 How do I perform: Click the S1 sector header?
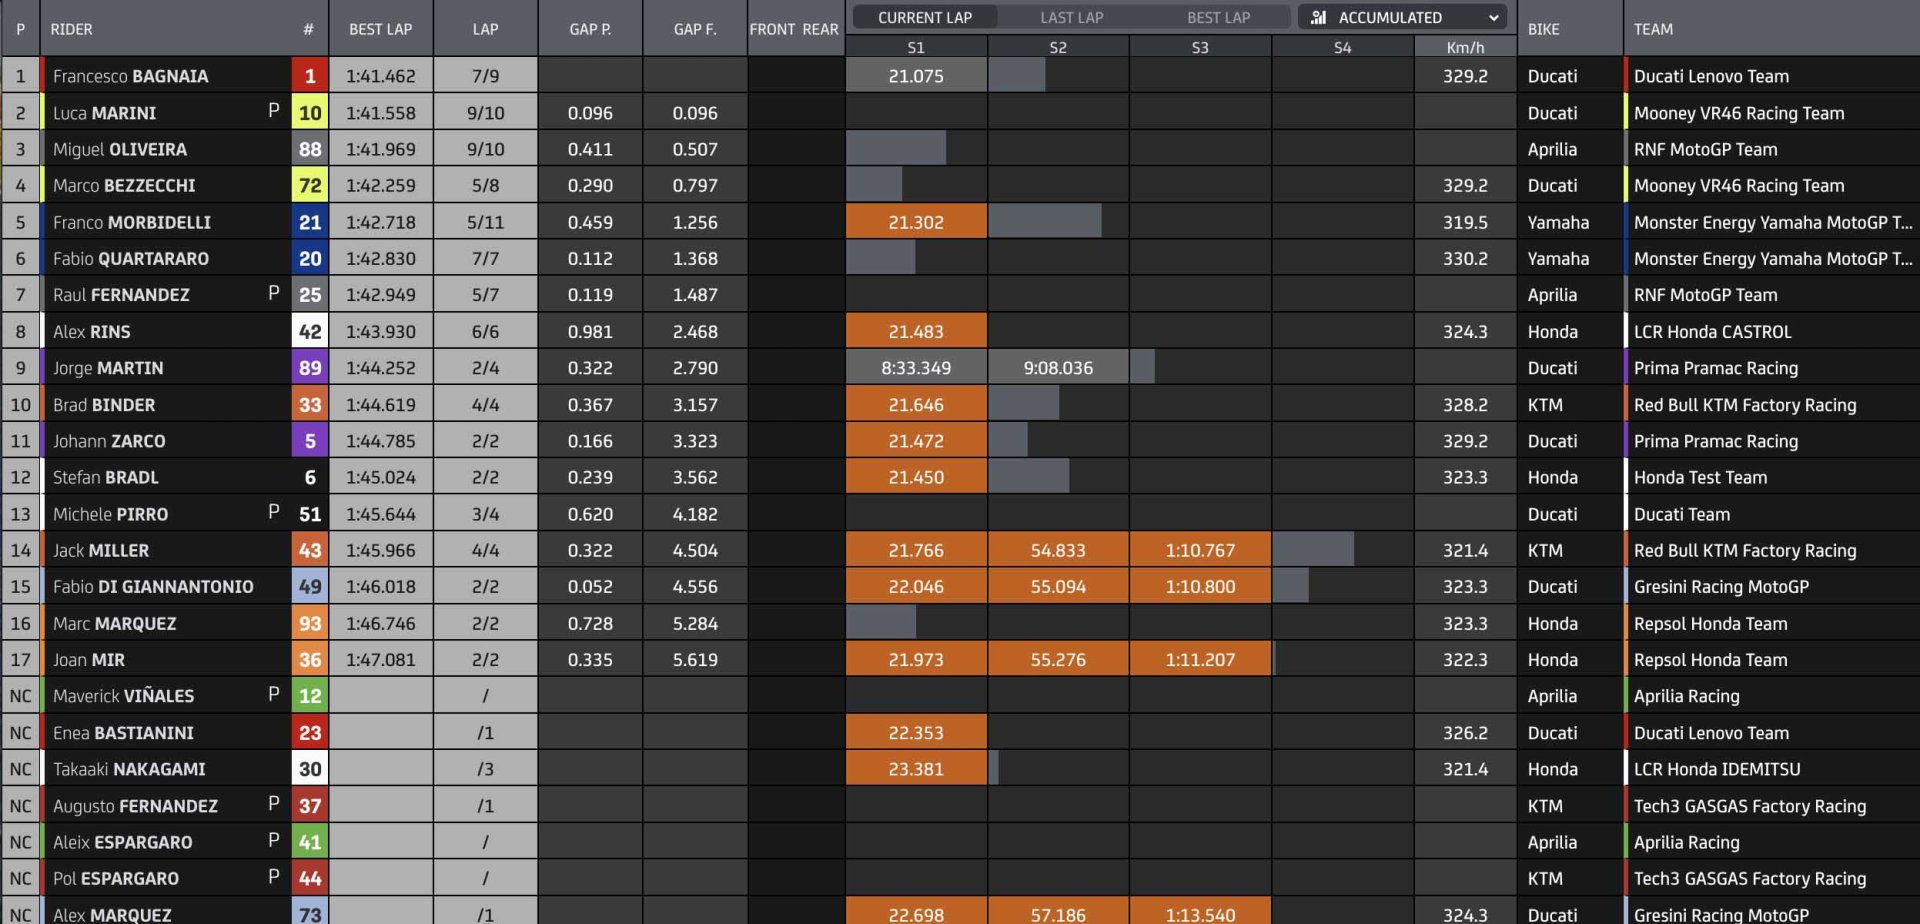point(916,47)
